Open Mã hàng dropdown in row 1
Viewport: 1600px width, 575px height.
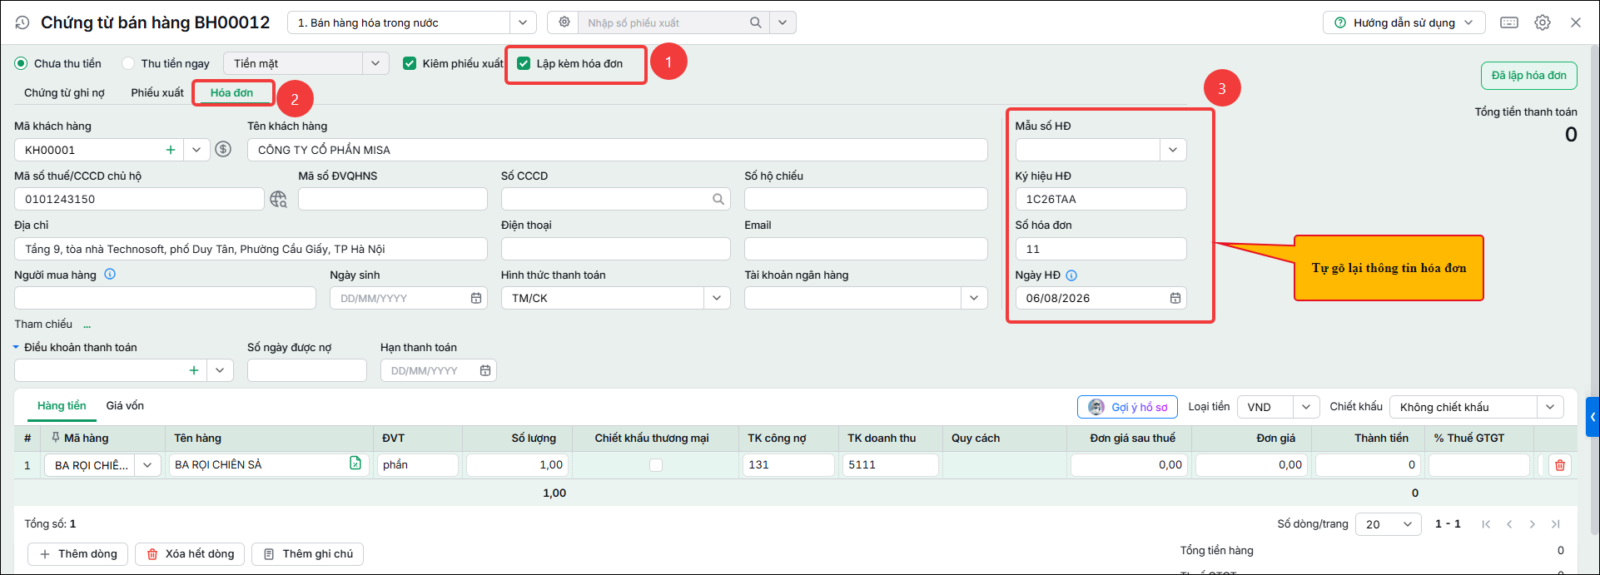point(148,465)
